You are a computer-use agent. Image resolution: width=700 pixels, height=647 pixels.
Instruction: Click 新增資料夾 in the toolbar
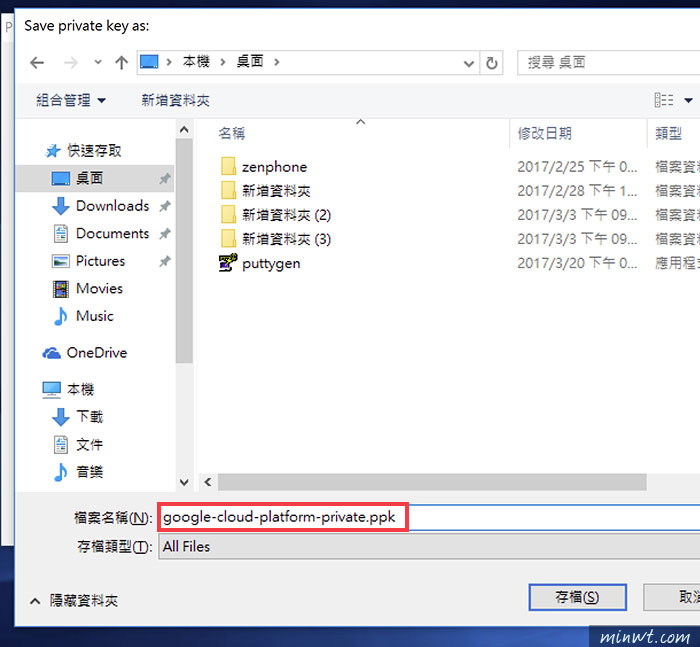175,100
